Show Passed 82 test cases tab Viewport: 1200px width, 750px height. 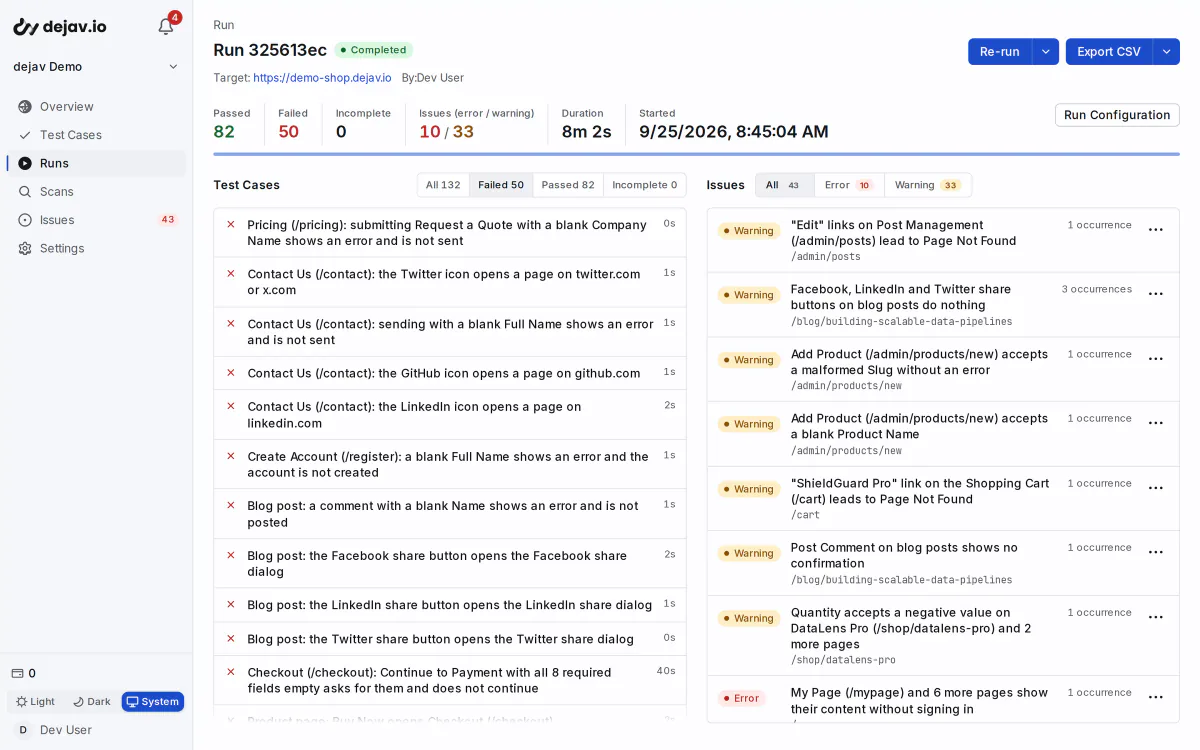(x=568, y=185)
